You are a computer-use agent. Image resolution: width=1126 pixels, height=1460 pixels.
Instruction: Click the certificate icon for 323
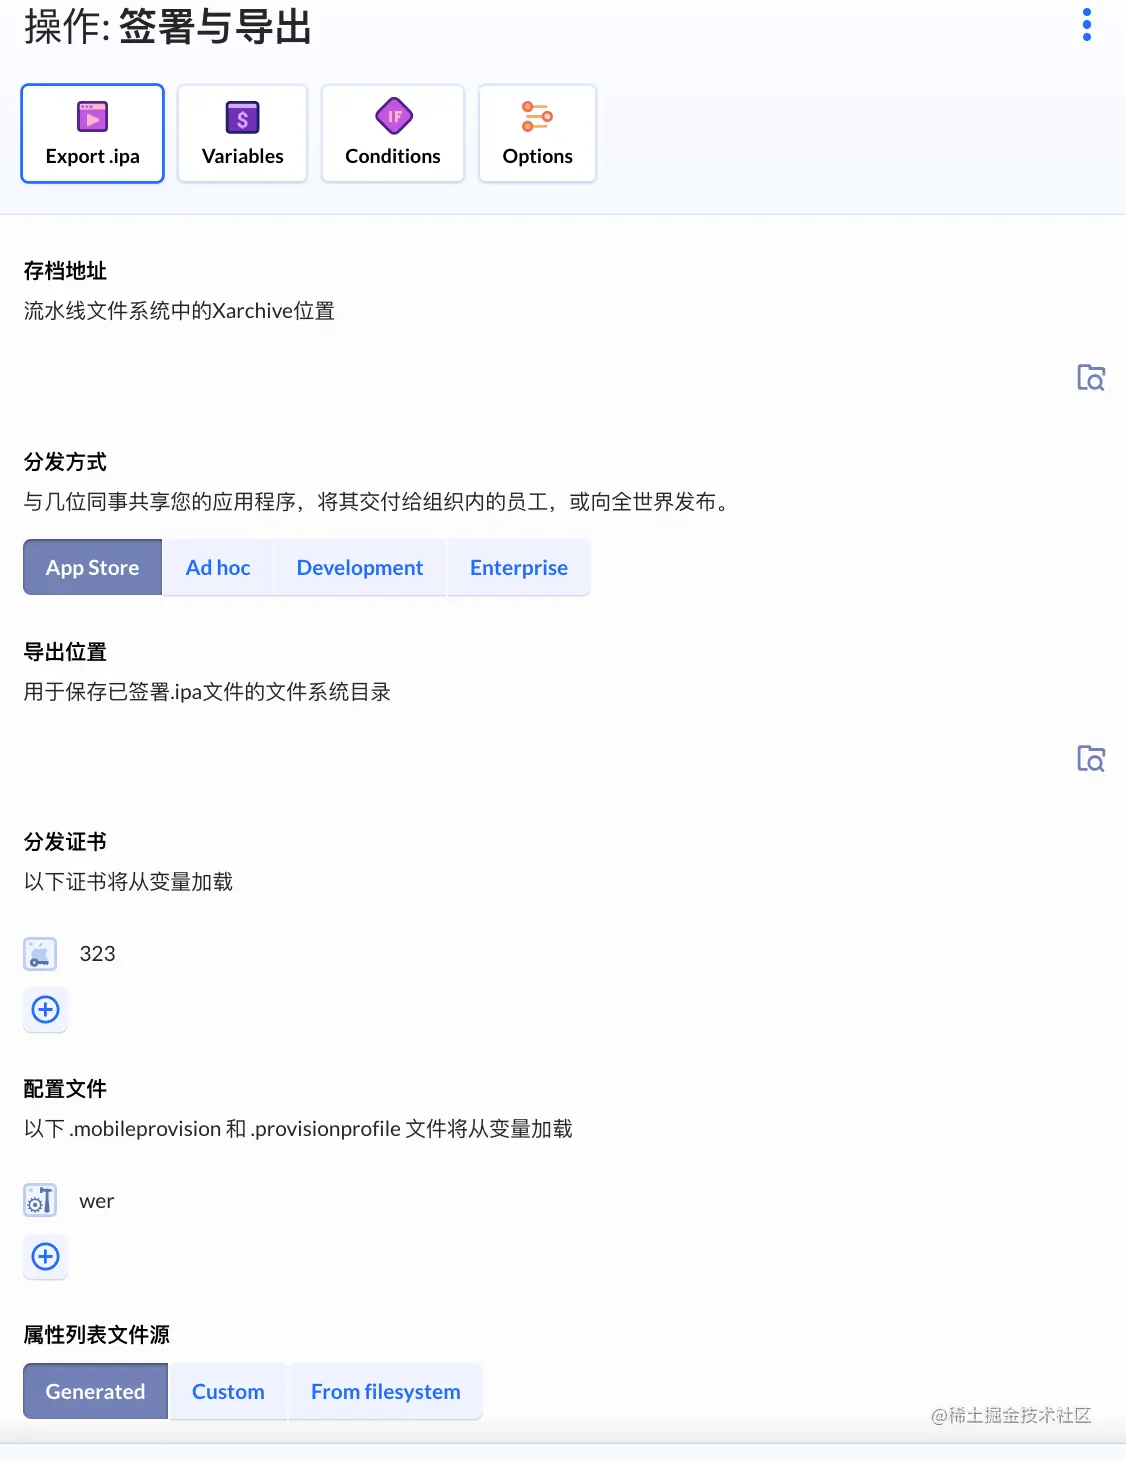click(40, 954)
